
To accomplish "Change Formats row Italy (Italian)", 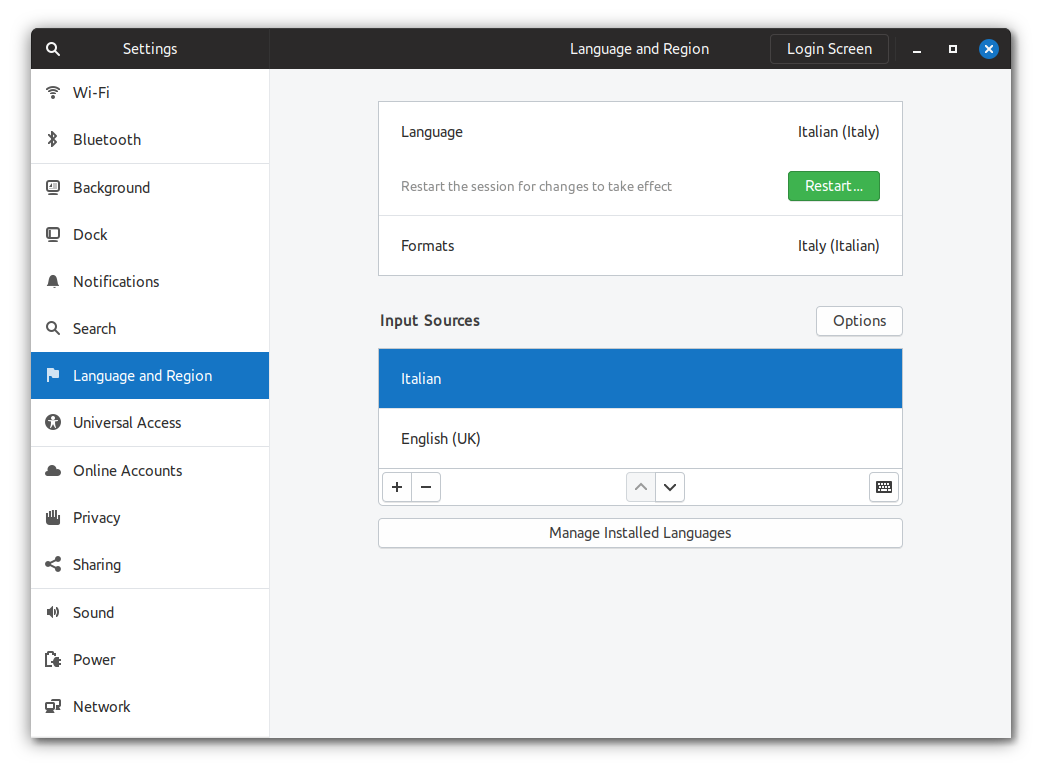I will coord(640,246).
